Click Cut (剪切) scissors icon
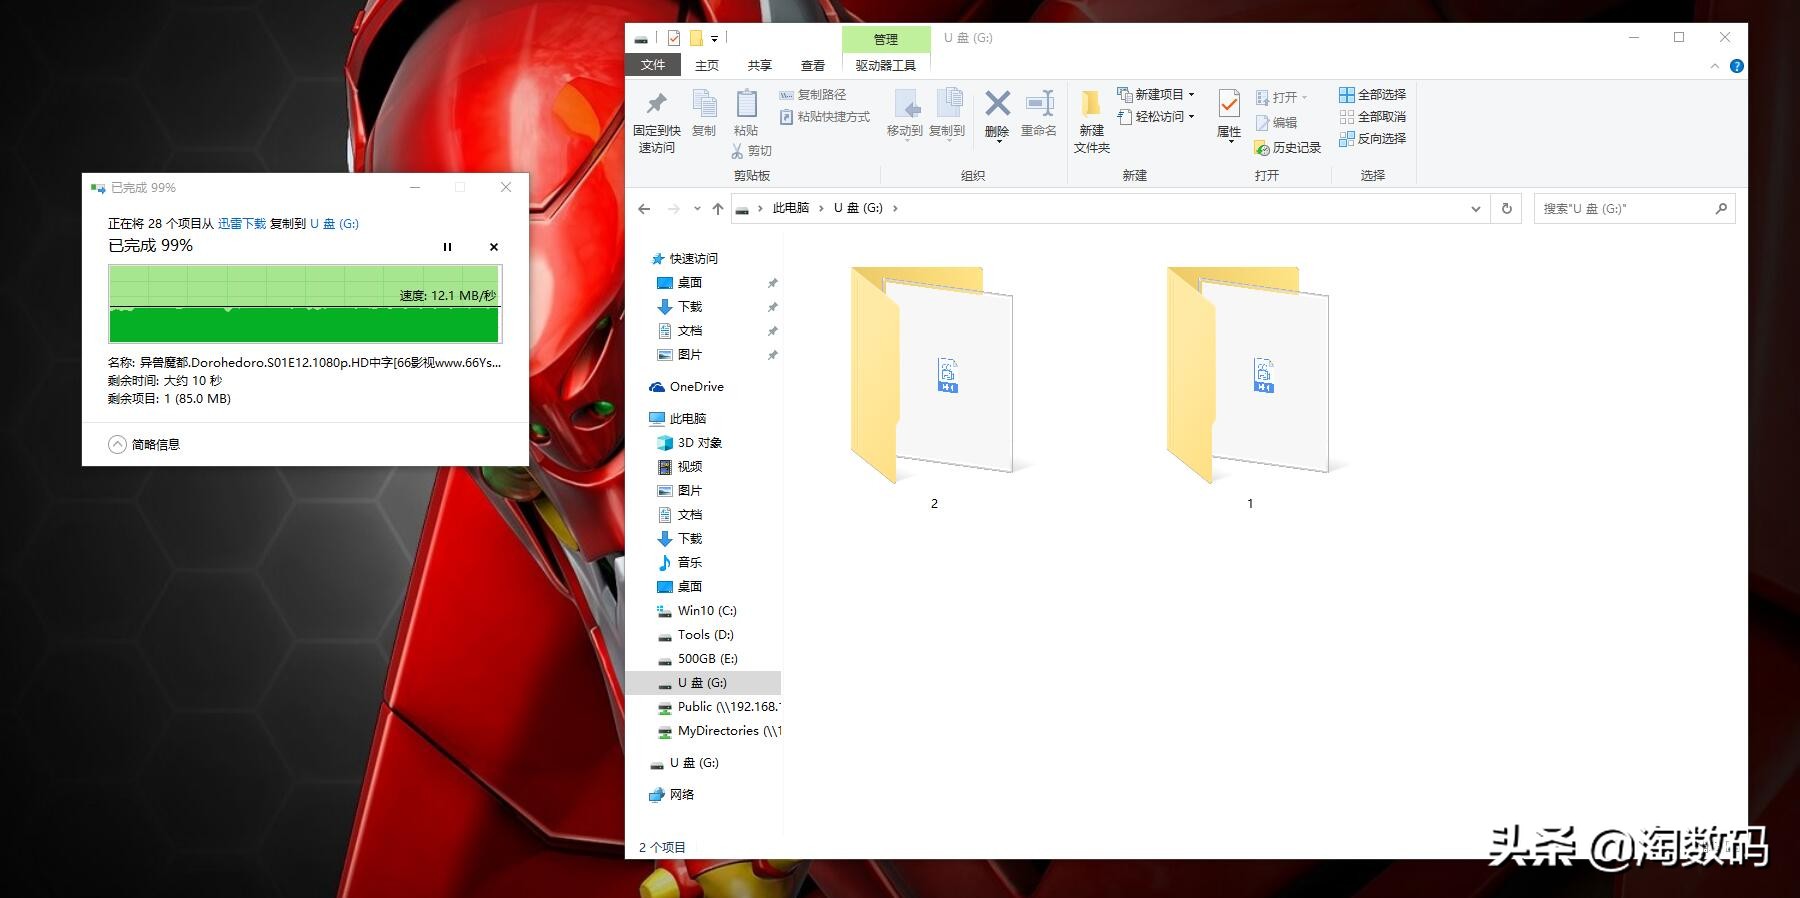Image resolution: width=1800 pixels, height=898 pixels. [738, 151]
